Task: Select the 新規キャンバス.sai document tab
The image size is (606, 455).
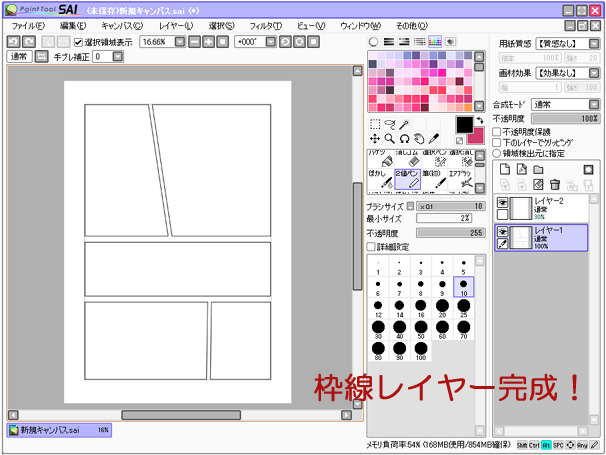Action: click(59, 430)
